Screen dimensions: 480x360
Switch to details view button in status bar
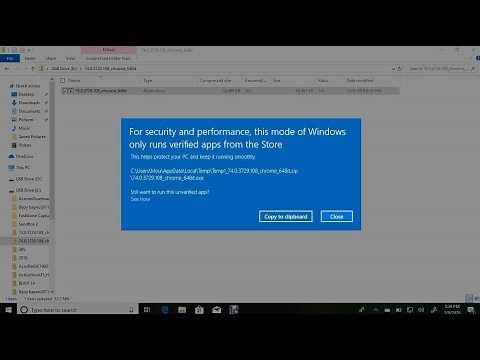(469, 298)
